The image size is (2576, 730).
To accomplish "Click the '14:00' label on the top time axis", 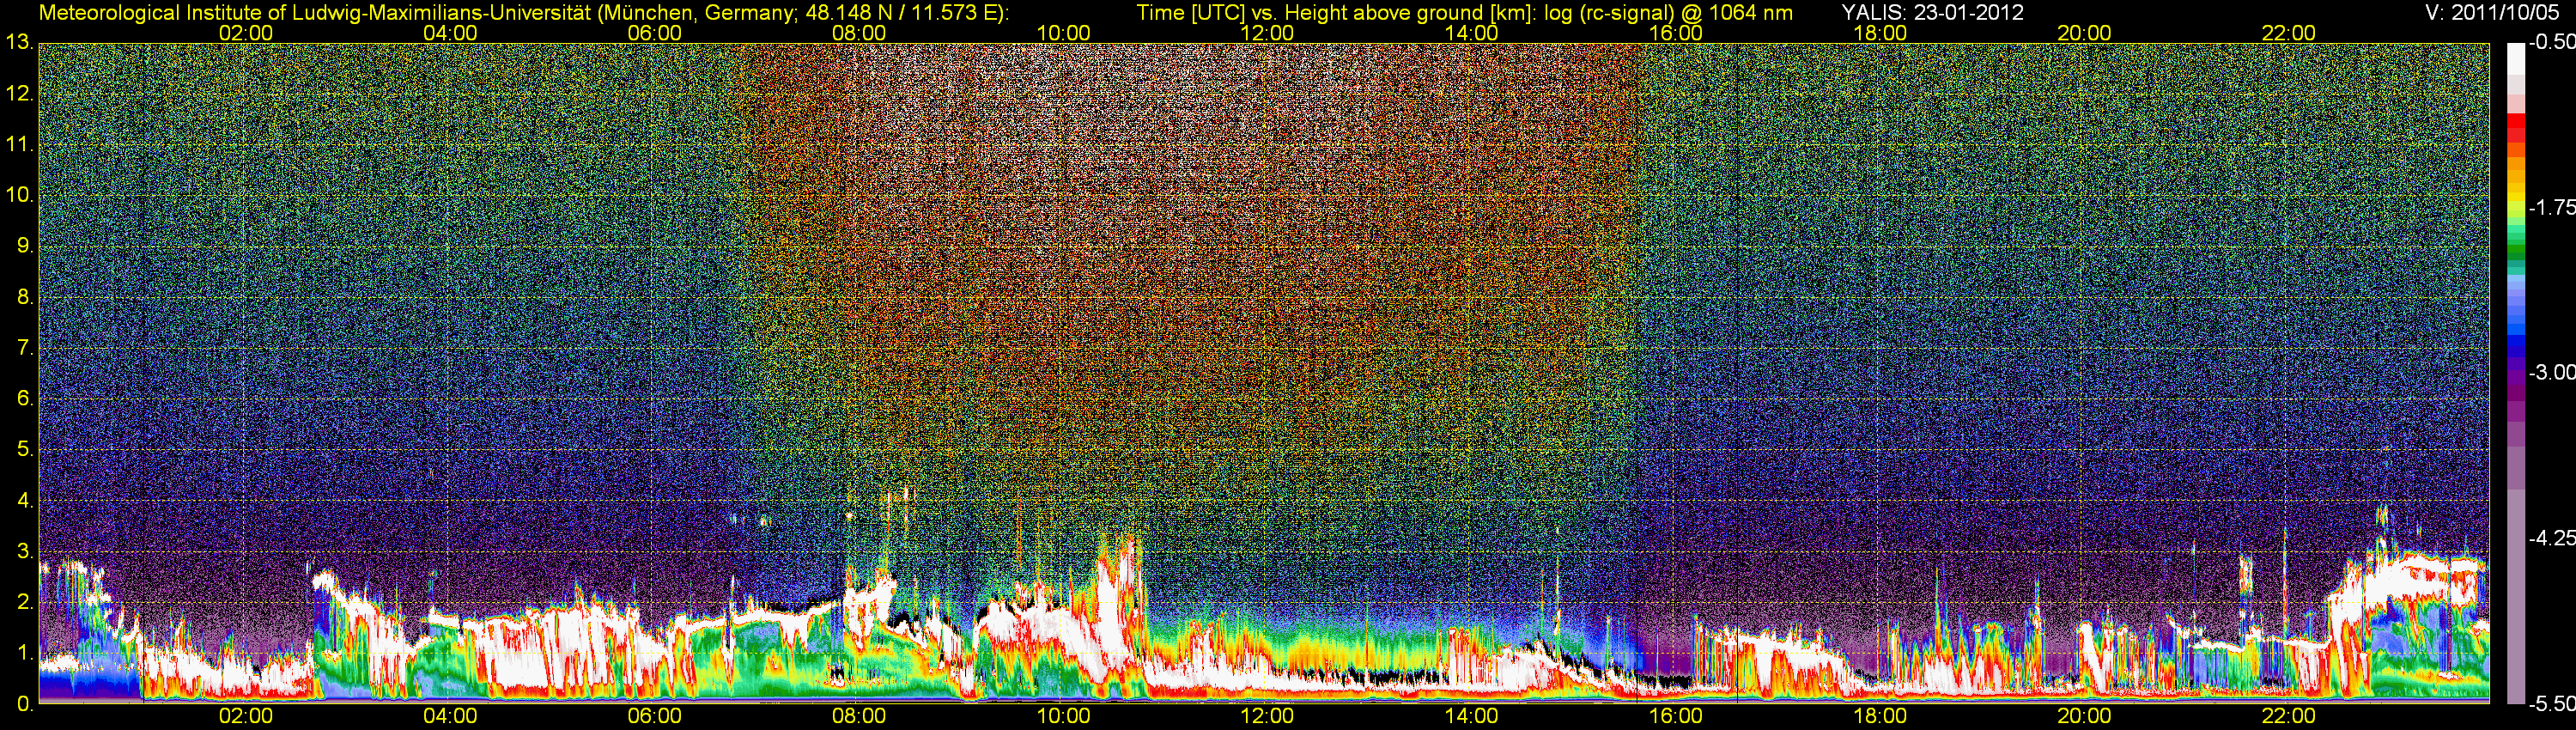I will click(x=1472, y=33).
